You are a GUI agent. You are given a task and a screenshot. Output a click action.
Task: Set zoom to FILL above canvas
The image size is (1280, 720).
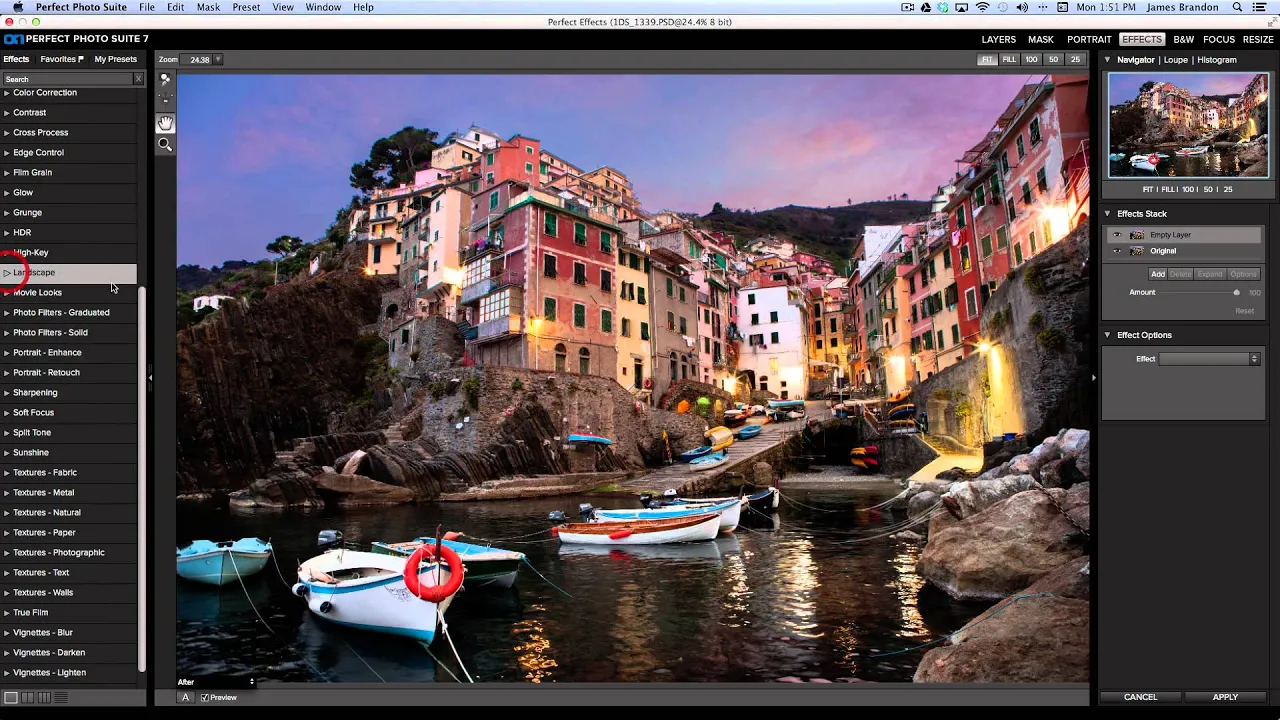1009,60
